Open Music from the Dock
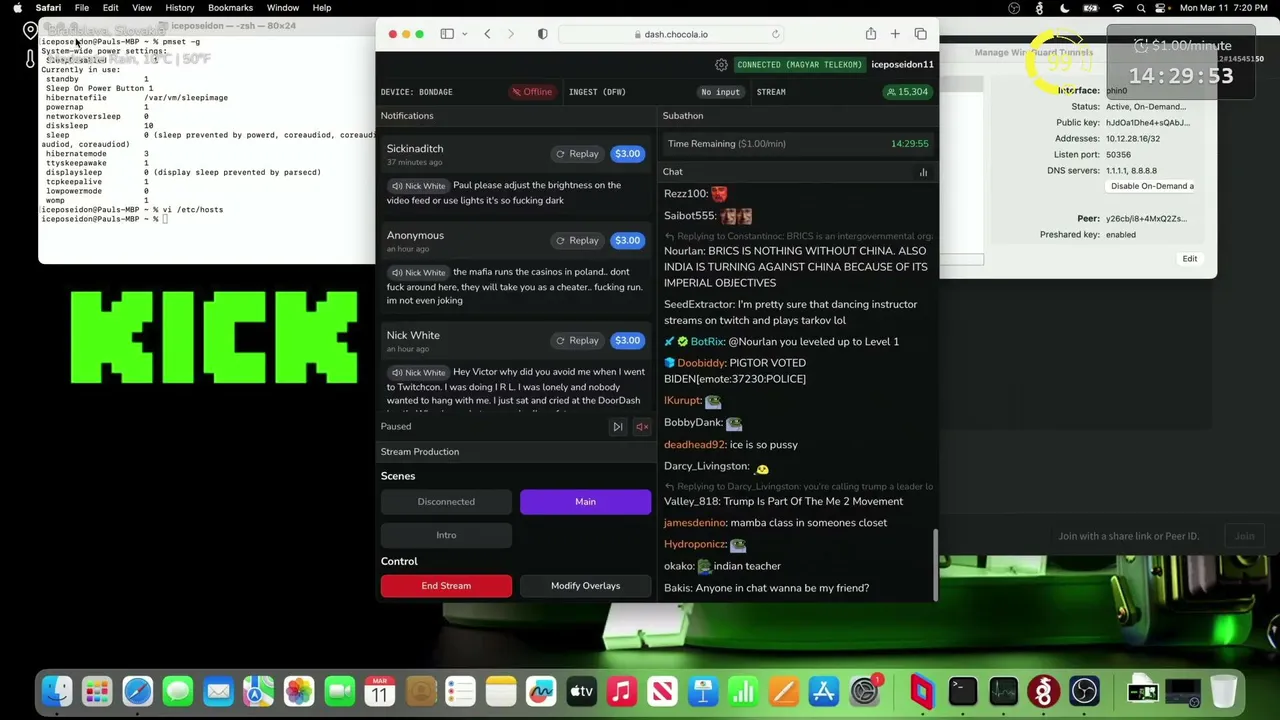 tap(622, 691)
